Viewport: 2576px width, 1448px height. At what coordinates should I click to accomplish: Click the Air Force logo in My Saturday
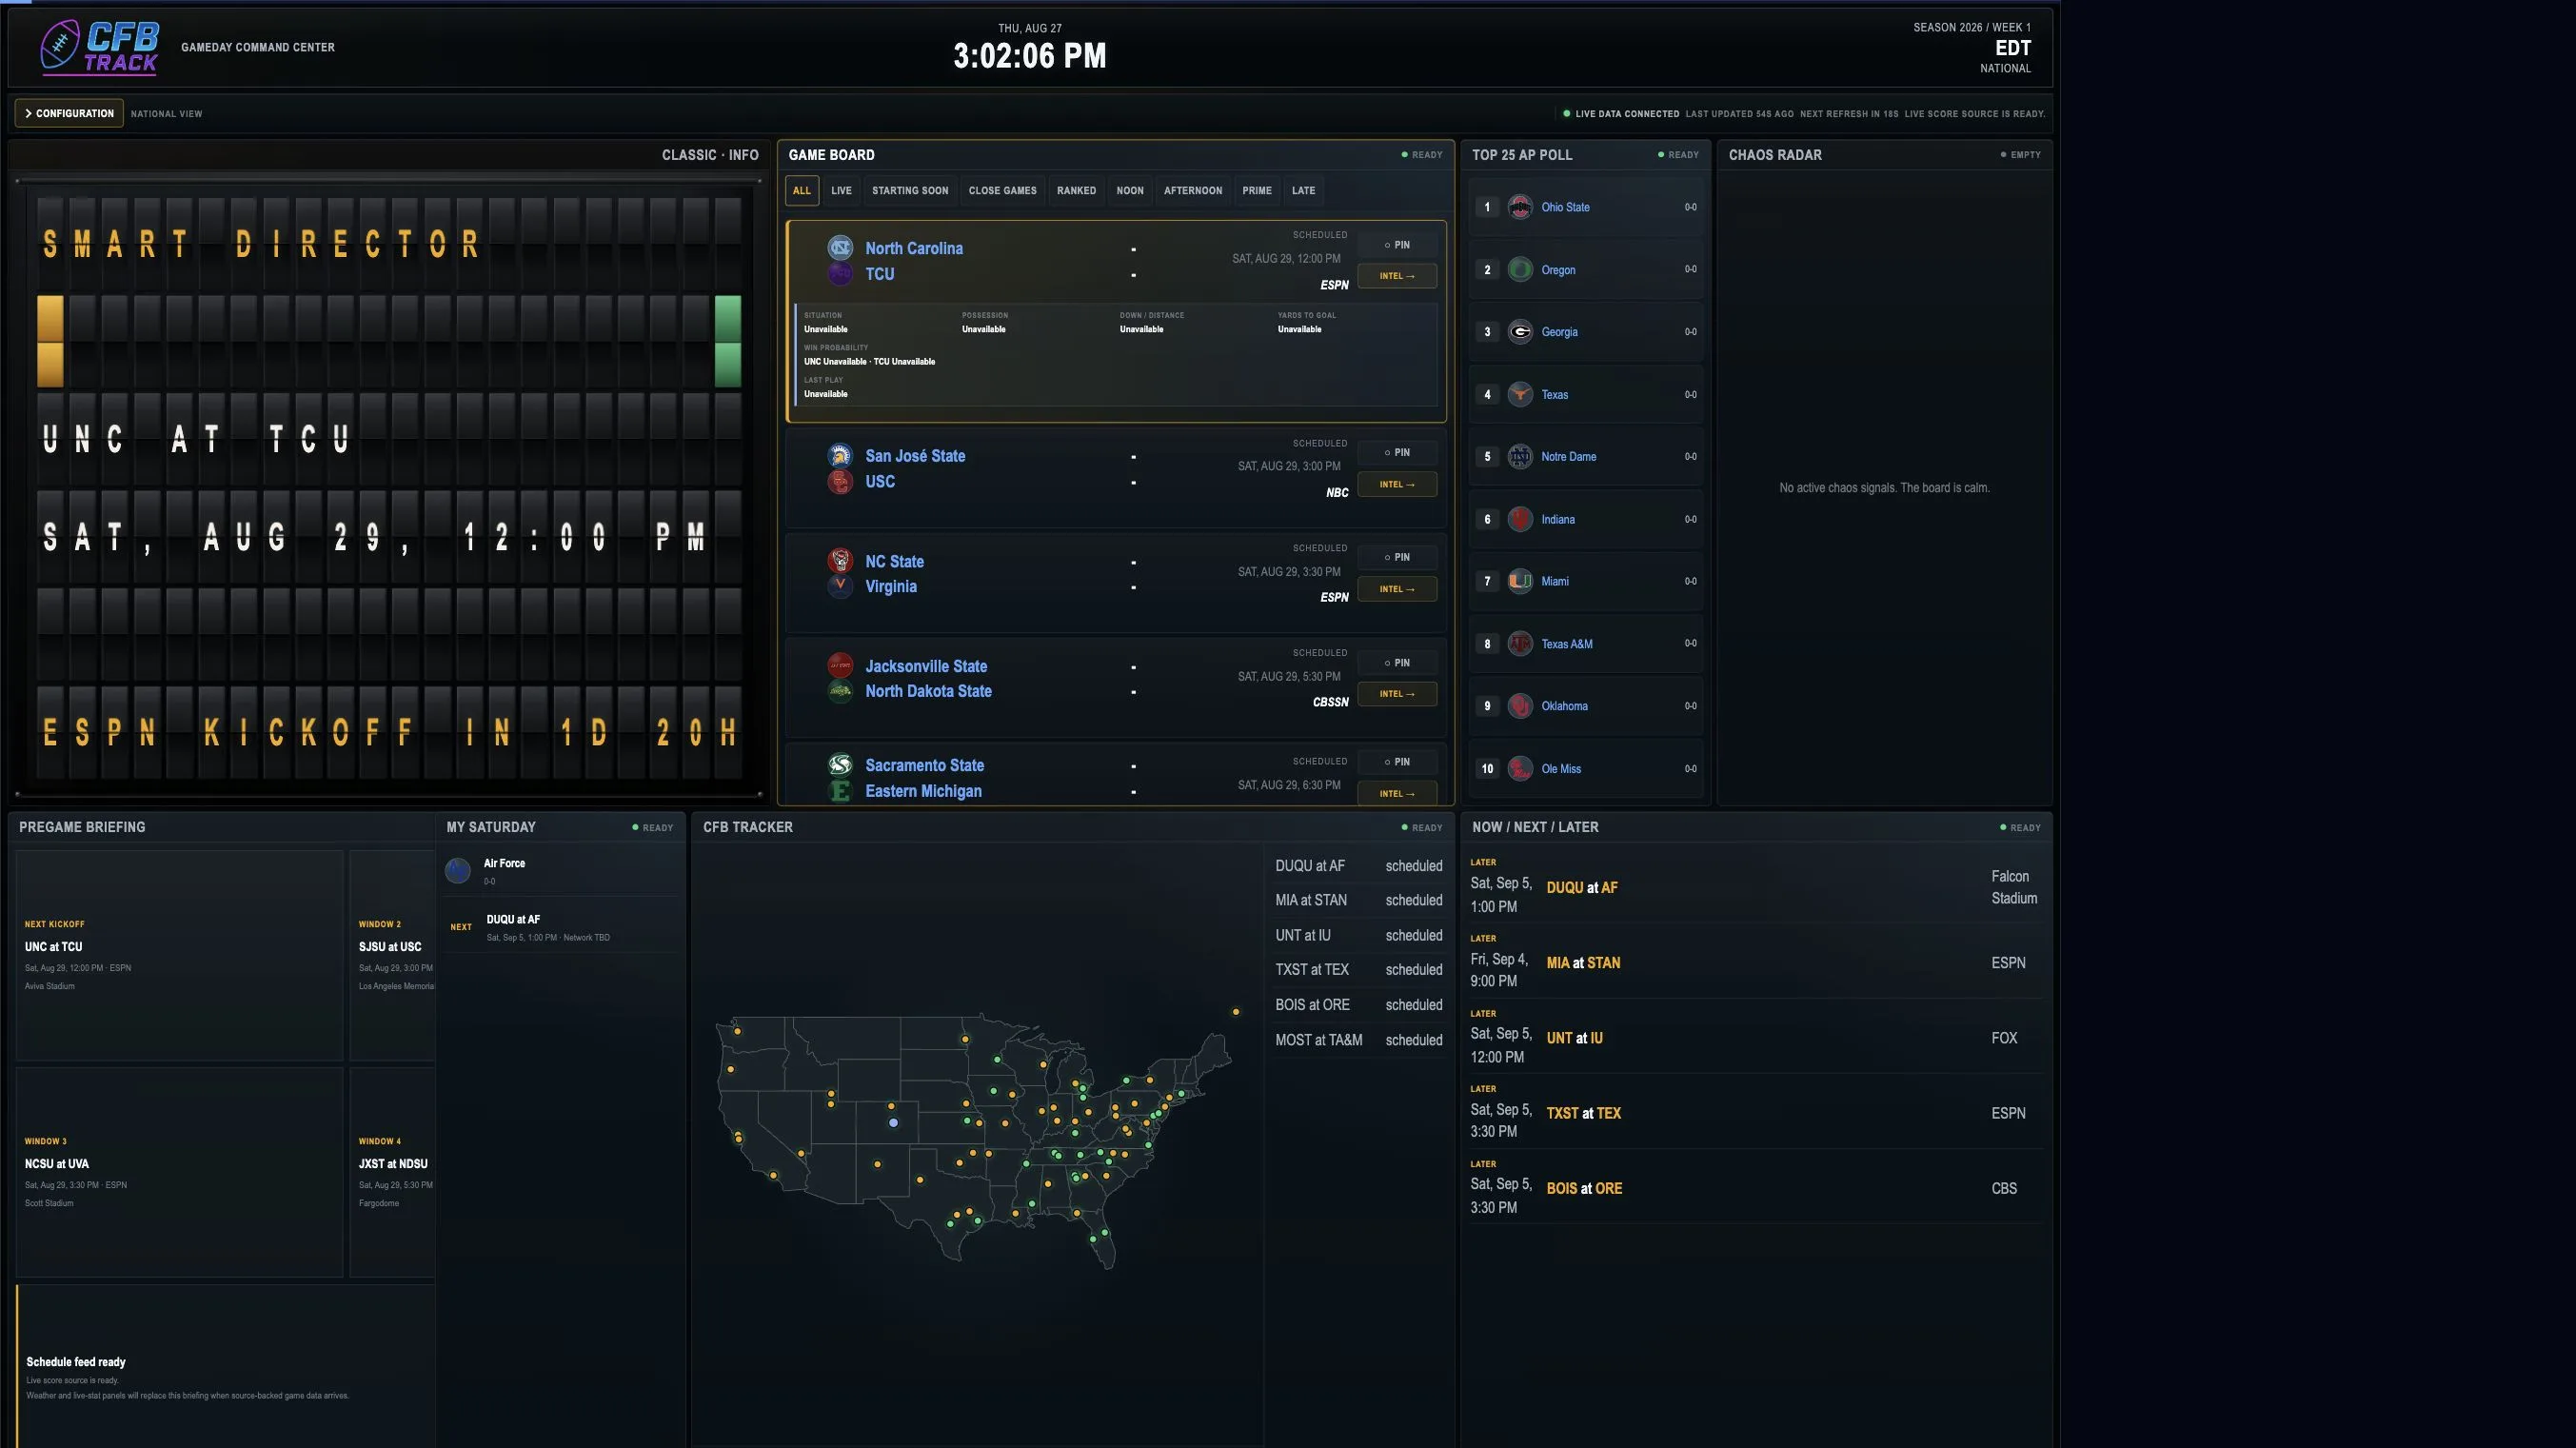tap(458, 871)
